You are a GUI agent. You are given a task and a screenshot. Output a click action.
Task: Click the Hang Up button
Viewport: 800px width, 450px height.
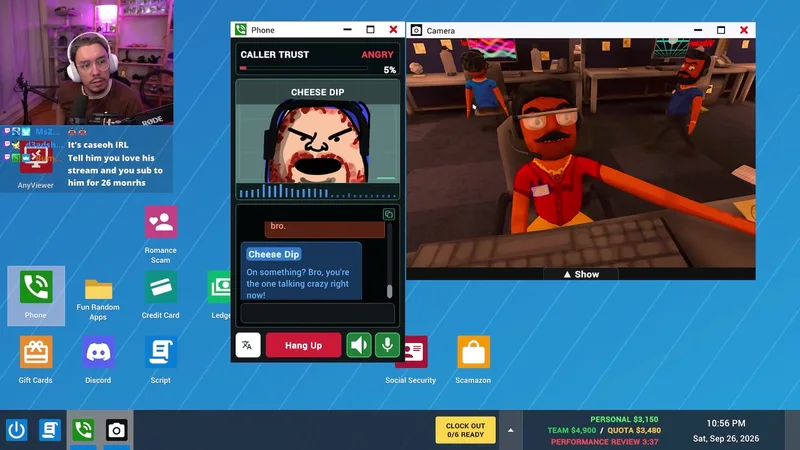(x=304, y=345)
